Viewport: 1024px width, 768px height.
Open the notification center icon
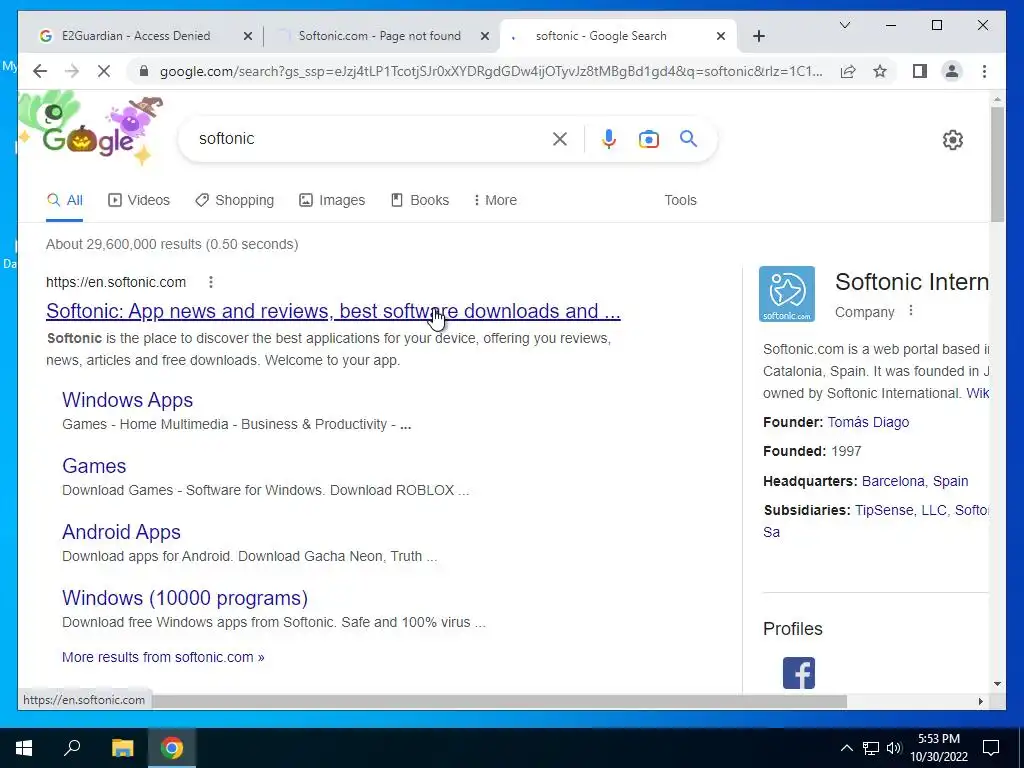991,748
